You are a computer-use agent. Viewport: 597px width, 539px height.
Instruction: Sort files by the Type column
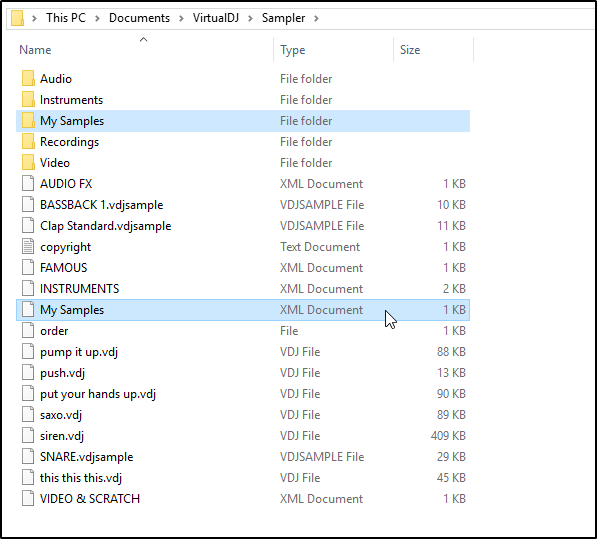[334, 49]
